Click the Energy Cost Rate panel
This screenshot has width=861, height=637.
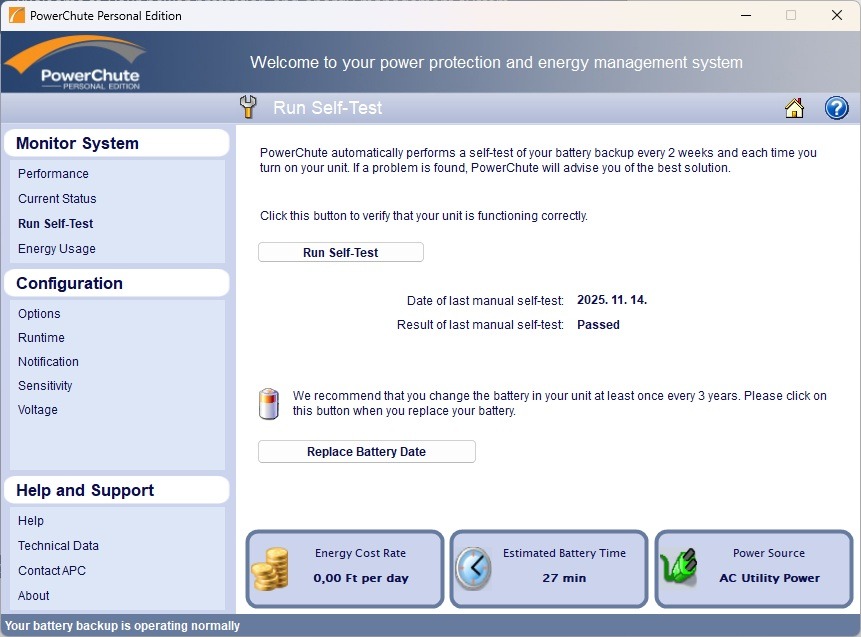[x=345, y=569]
